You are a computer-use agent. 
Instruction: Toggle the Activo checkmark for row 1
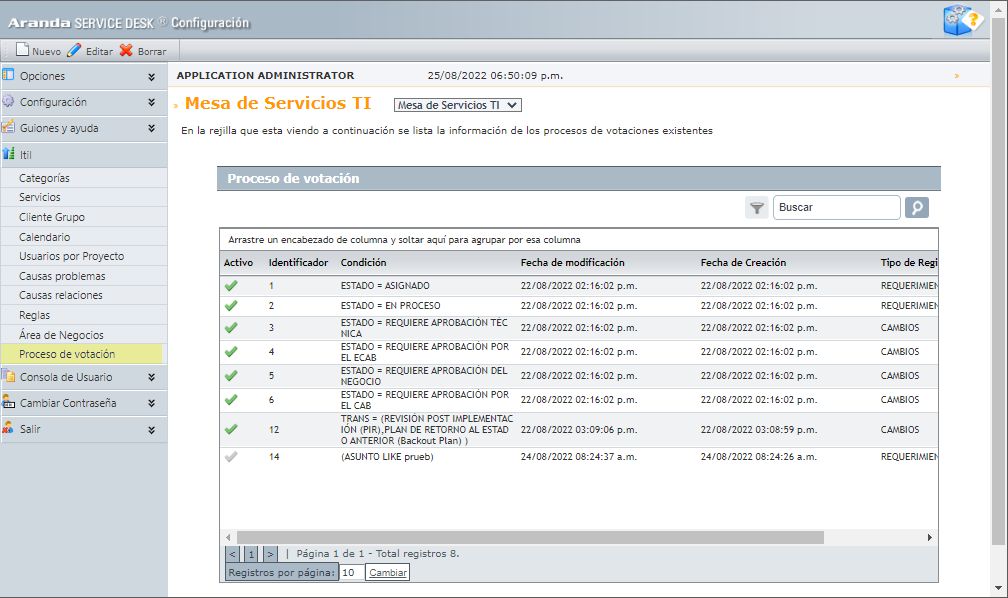[x=232, y=286]
